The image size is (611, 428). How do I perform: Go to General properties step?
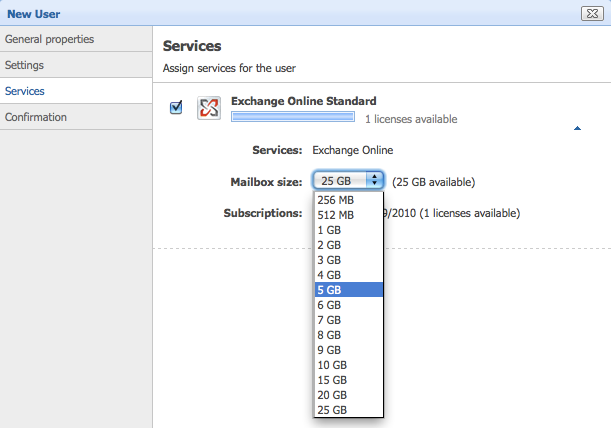click(76, 39)
